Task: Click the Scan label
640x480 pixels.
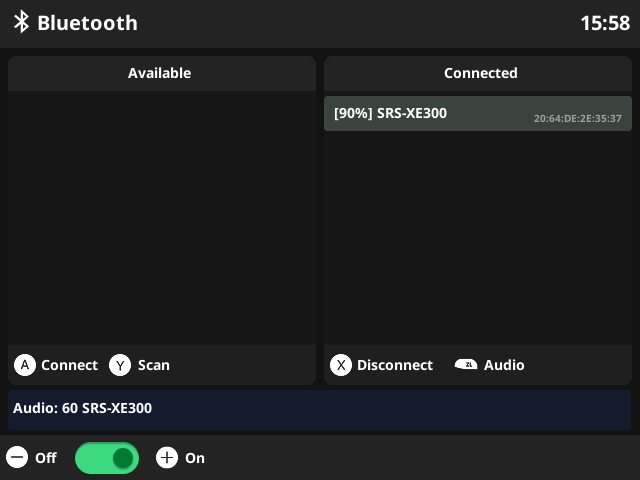Action: pyautogui.click(x=154, y=365)
